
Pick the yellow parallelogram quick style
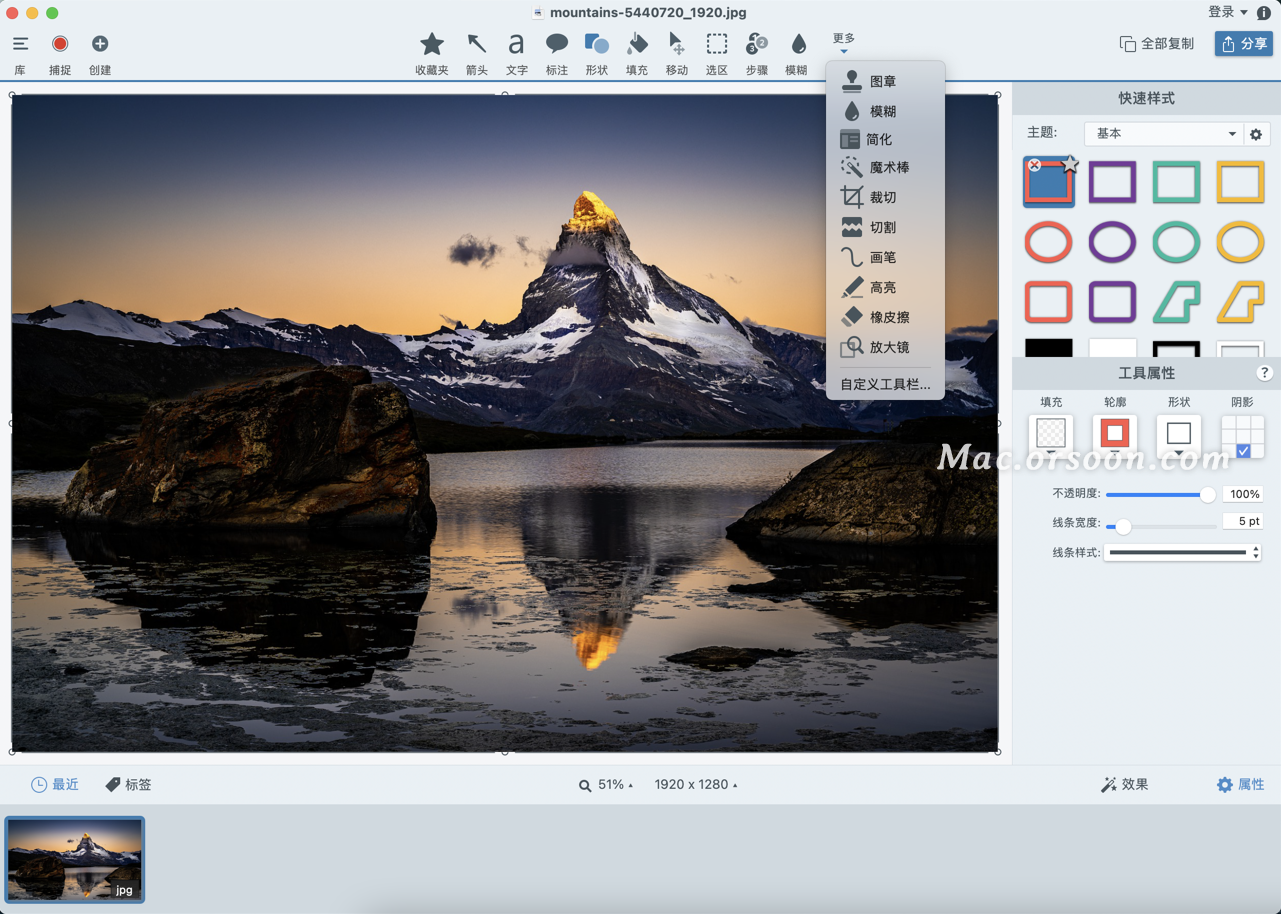click(x=1240, y=301)
